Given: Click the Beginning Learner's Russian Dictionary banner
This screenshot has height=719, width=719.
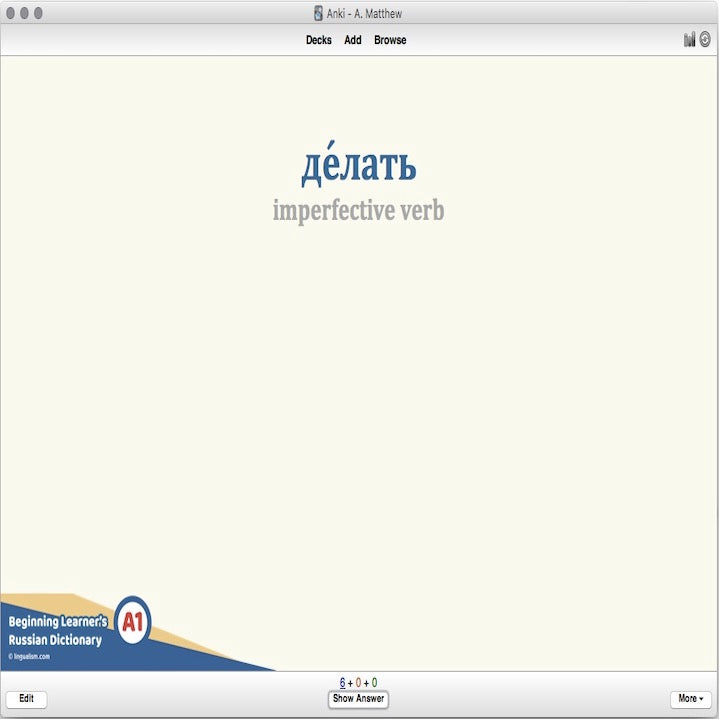Looking at the screenshot, I should [57, 631].
